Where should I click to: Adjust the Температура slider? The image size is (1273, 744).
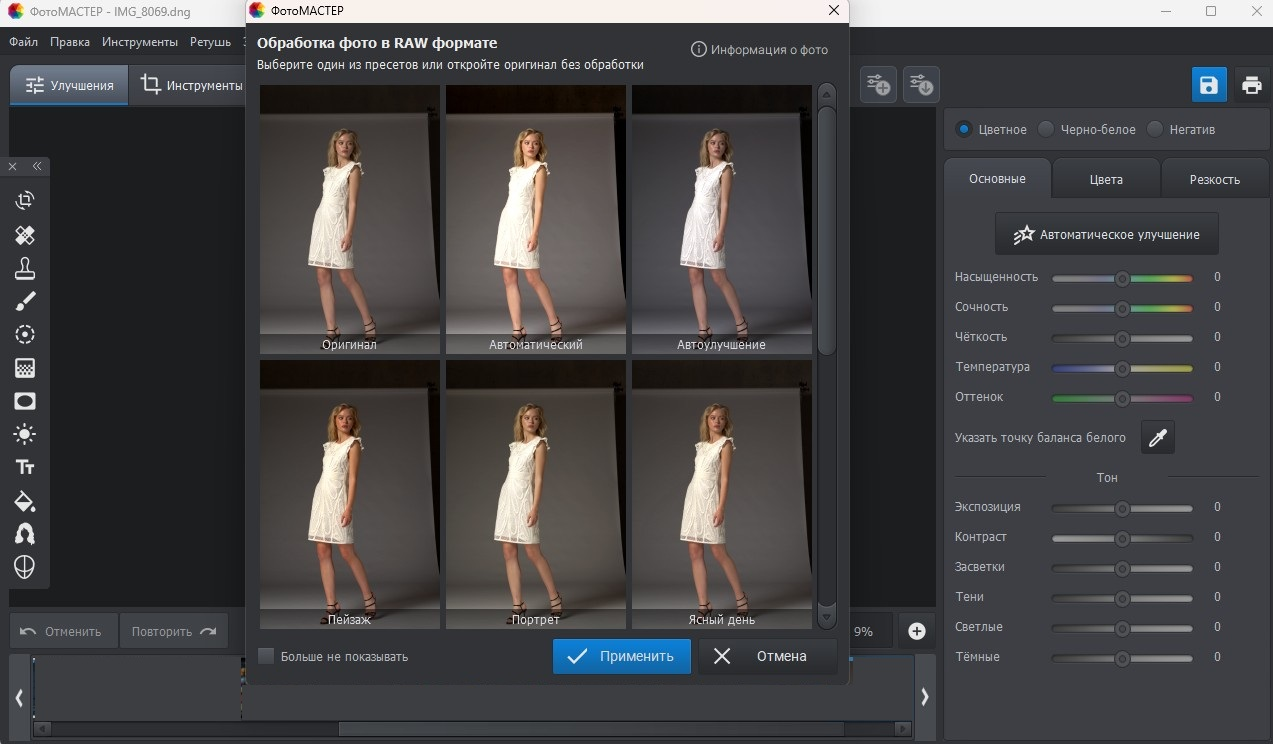1122,368
